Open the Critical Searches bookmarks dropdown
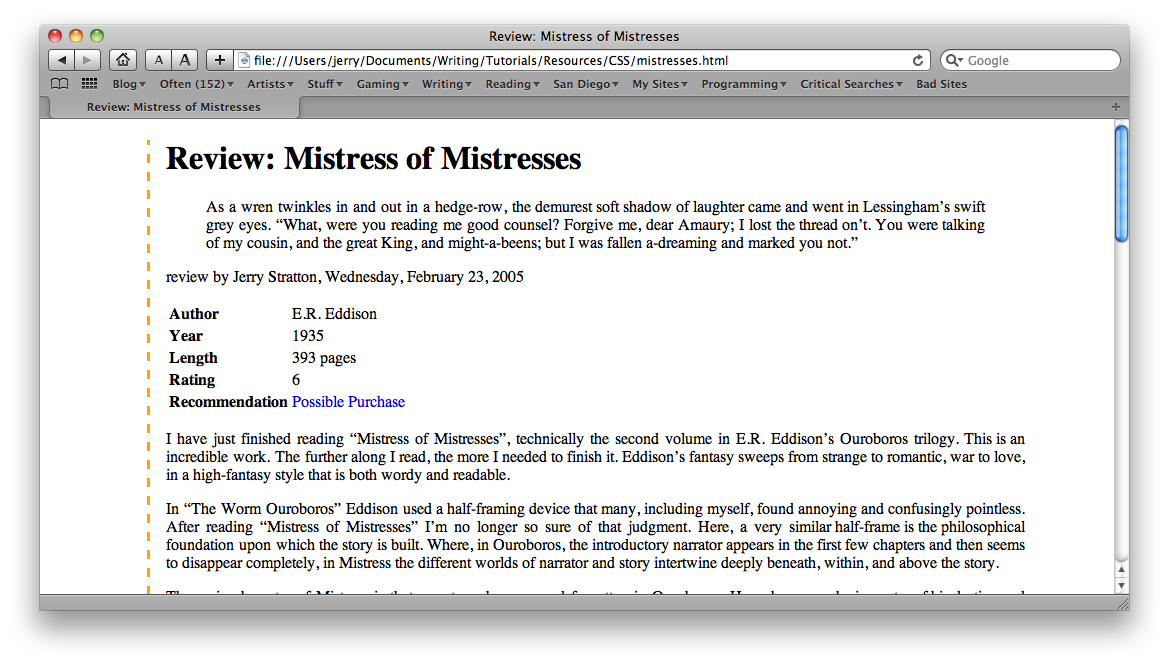 (x=851, y=84)
